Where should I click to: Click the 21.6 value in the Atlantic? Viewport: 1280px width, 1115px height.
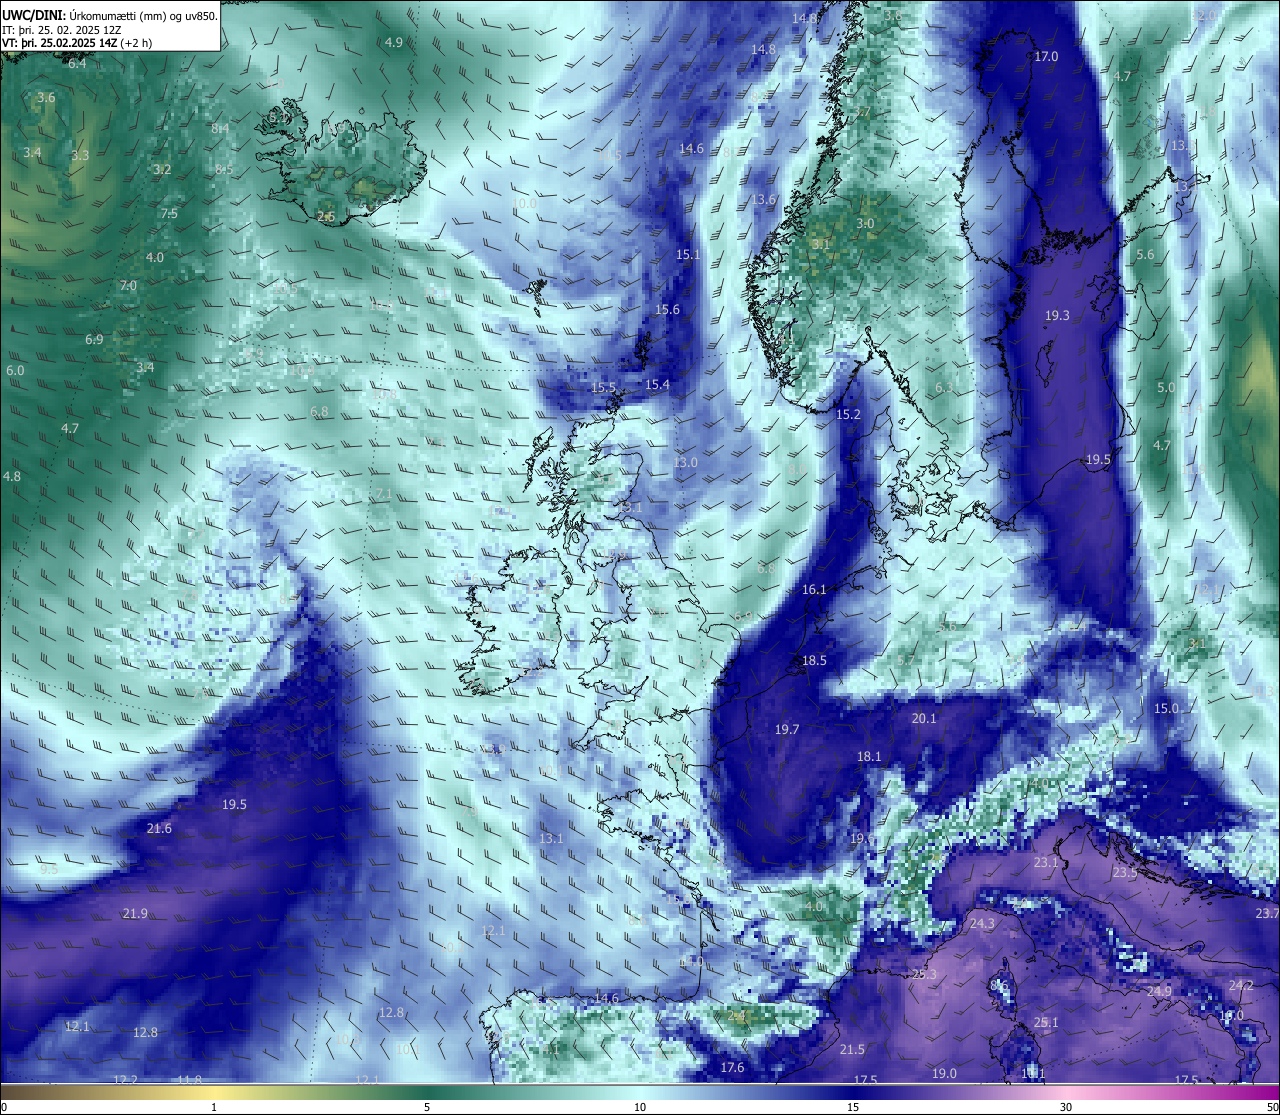[159, 828]
